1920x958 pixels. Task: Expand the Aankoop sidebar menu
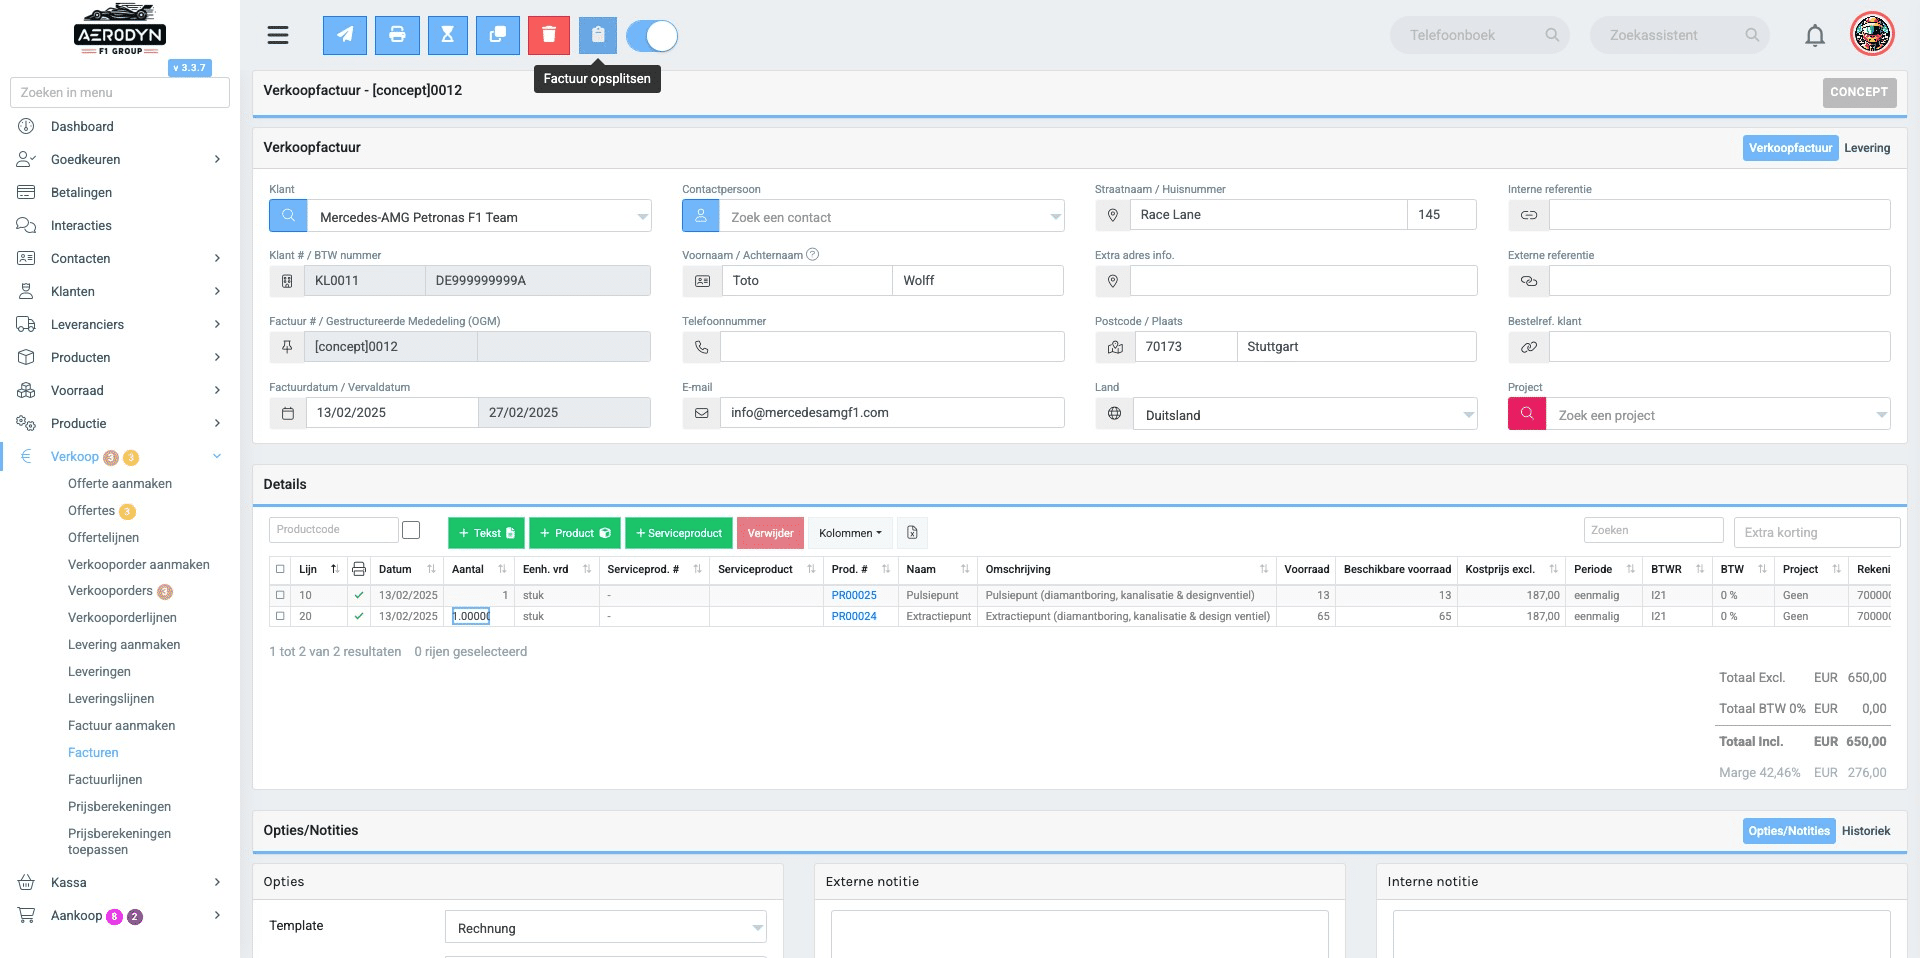pos(120,915)
